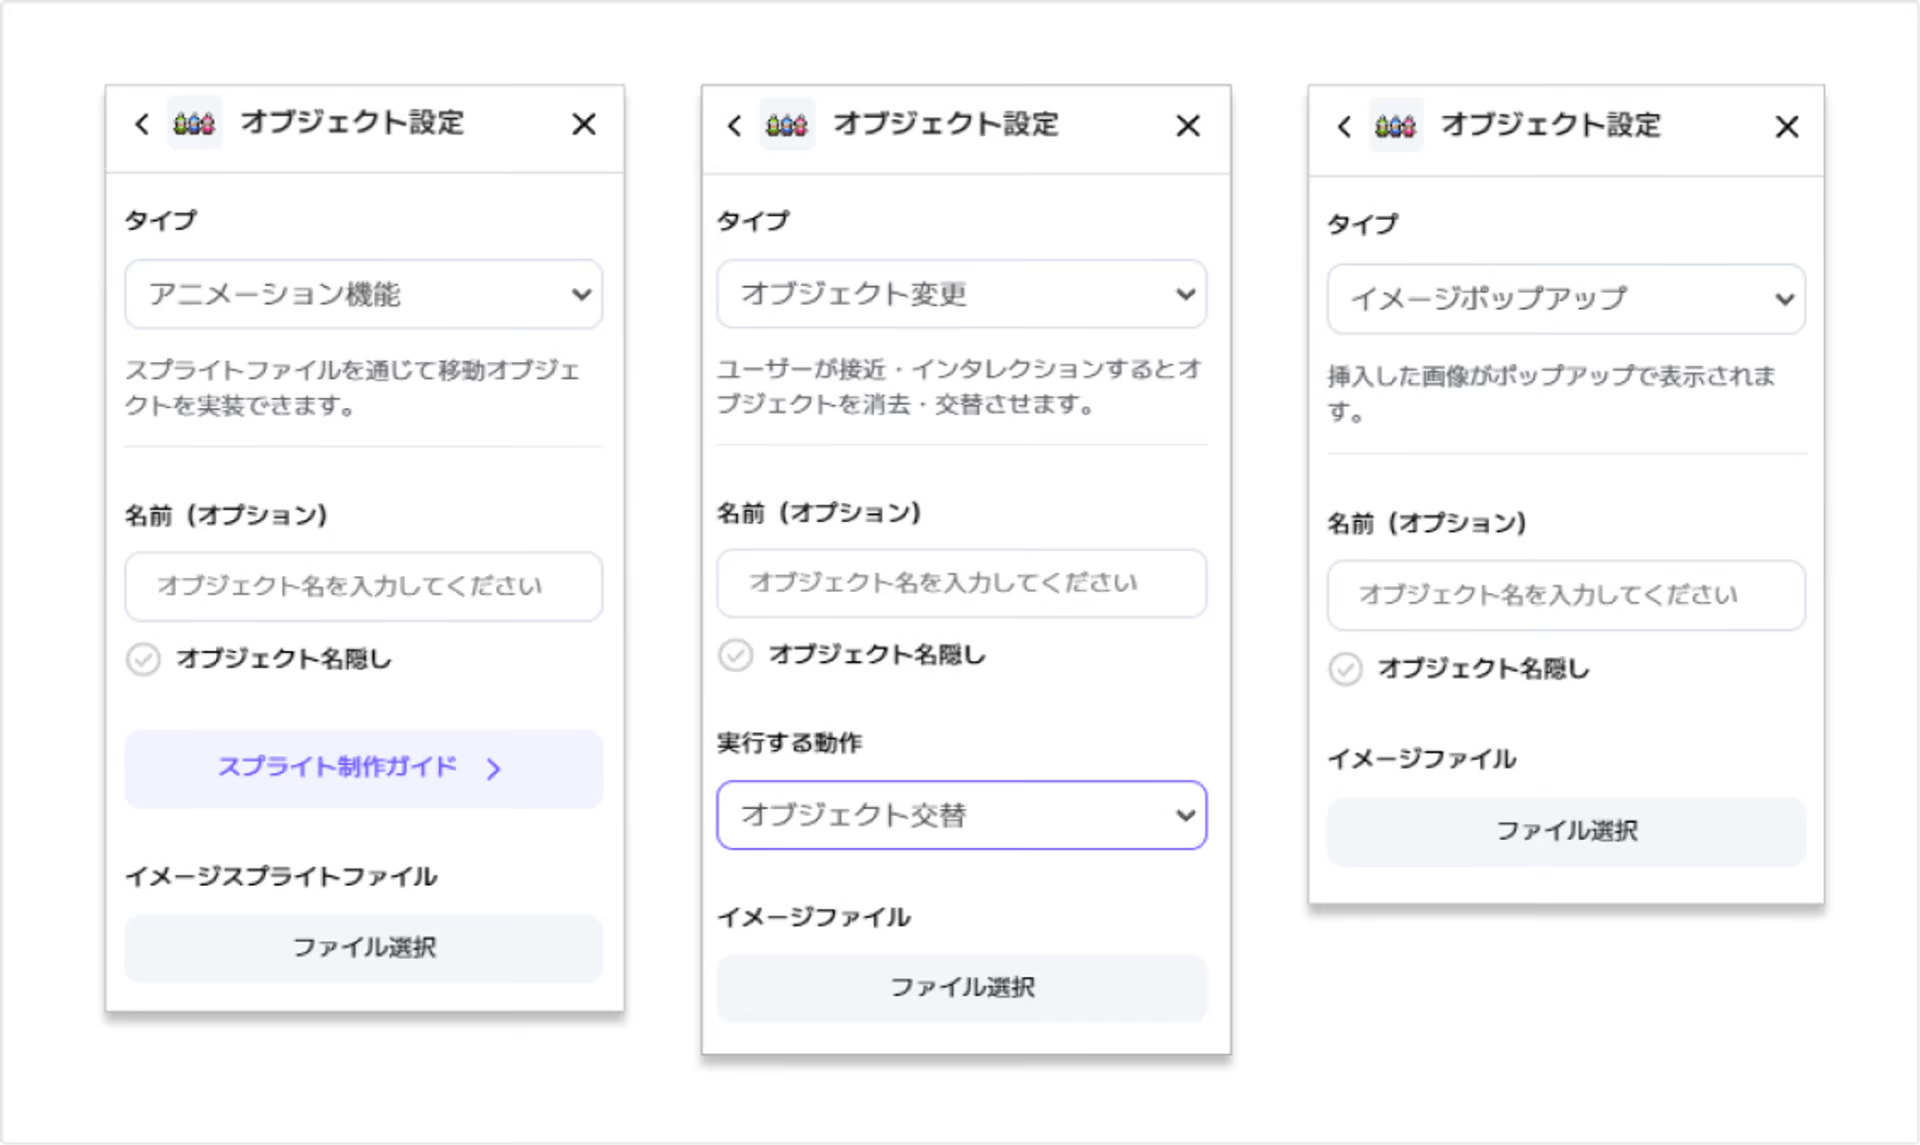Close the image popup settings panel
This screenshot has height=1145, width=1920.
coord(1786,127)
